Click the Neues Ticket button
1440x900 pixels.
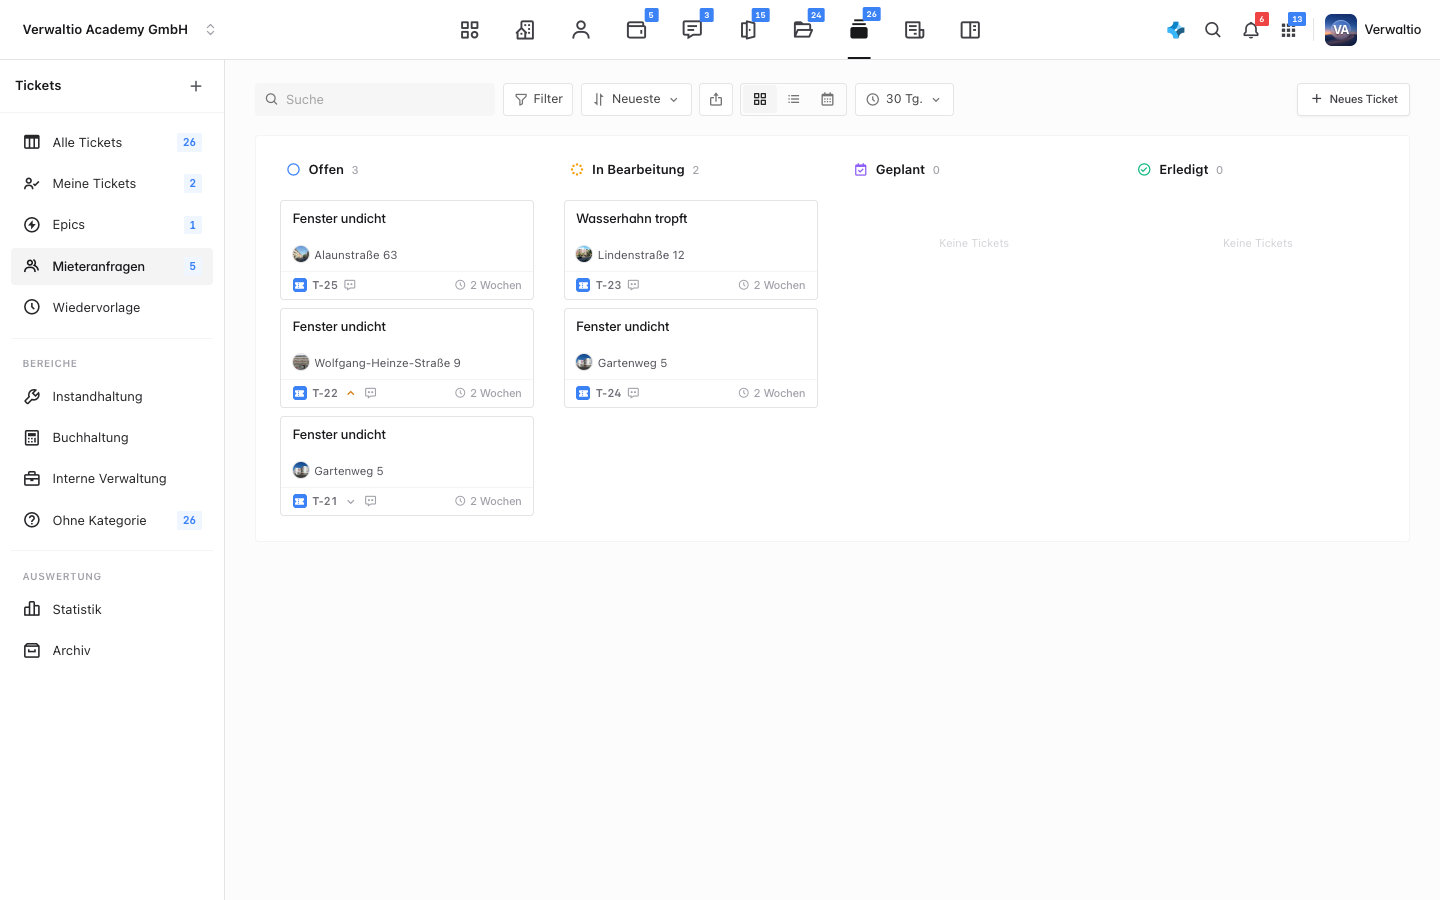click(x=1353, y=99)
